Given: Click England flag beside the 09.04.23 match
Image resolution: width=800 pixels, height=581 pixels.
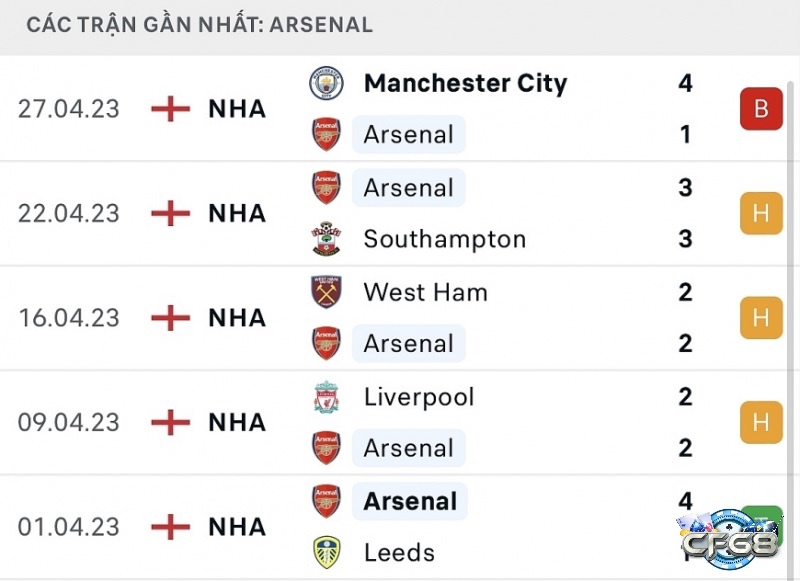Looking at the screenshot, I should click(x=171, y=422).
